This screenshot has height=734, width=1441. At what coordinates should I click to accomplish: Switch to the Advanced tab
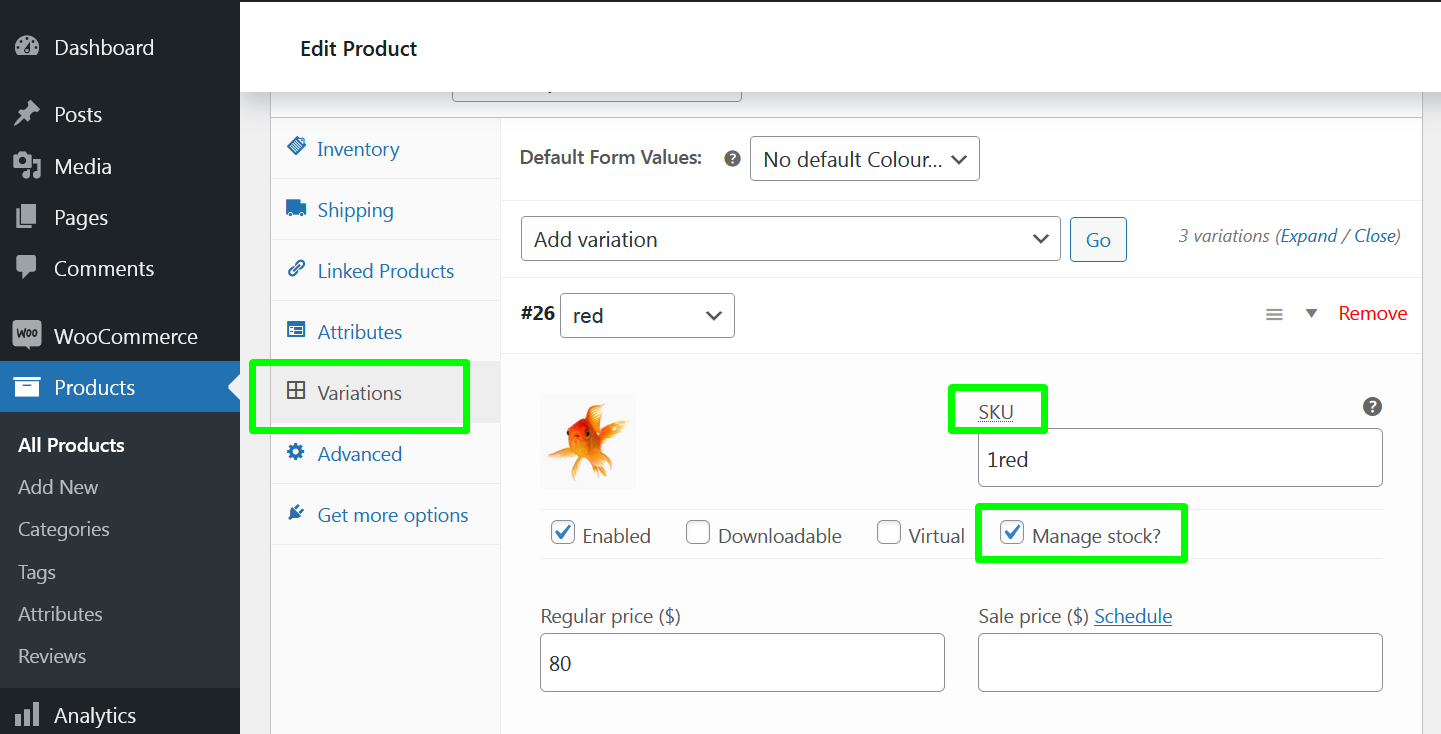385,453
